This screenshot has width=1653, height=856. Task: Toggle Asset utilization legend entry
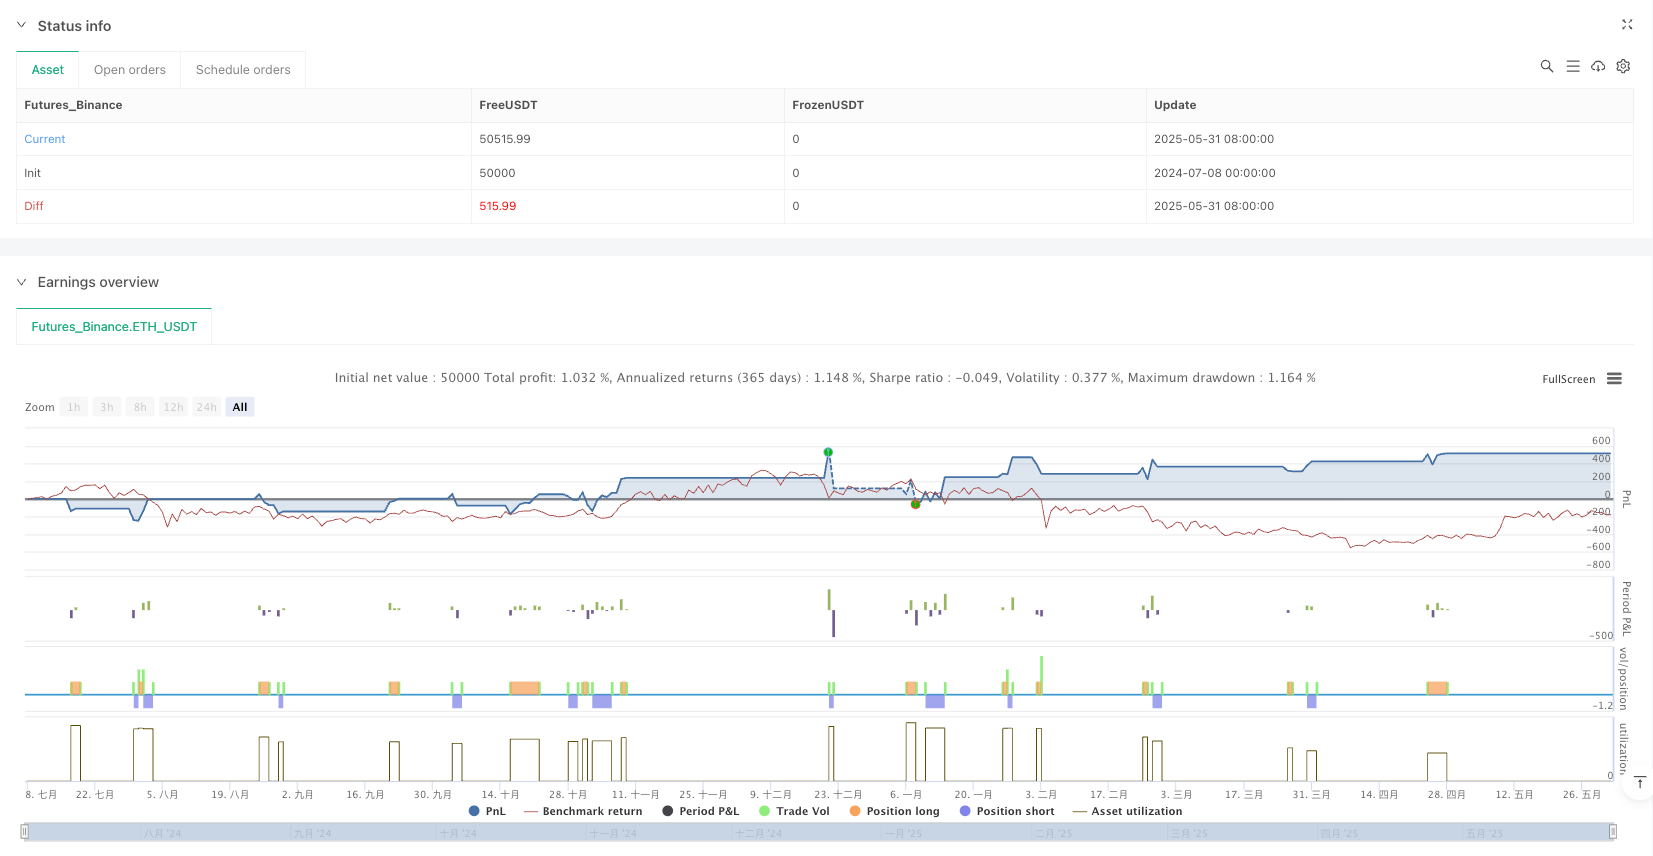point(1127,811)
